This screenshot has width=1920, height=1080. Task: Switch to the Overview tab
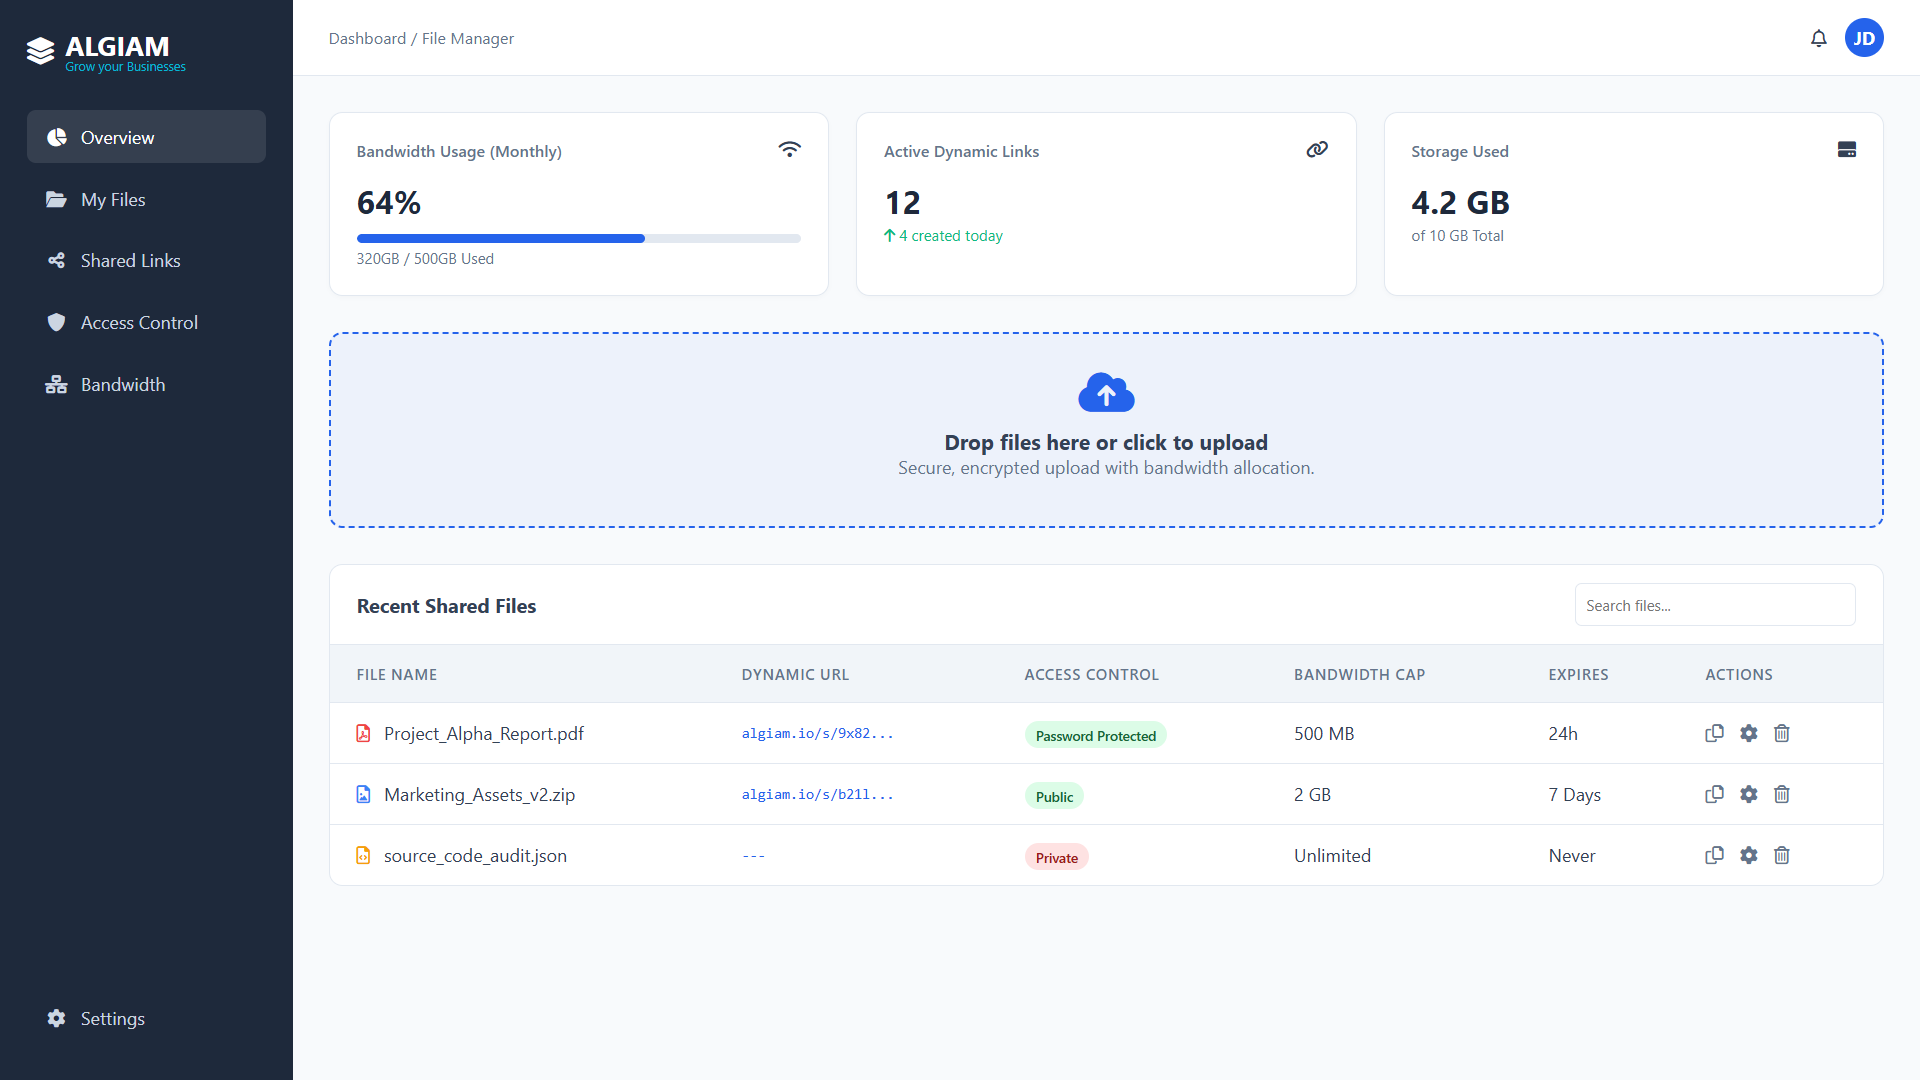pos(117,137)
